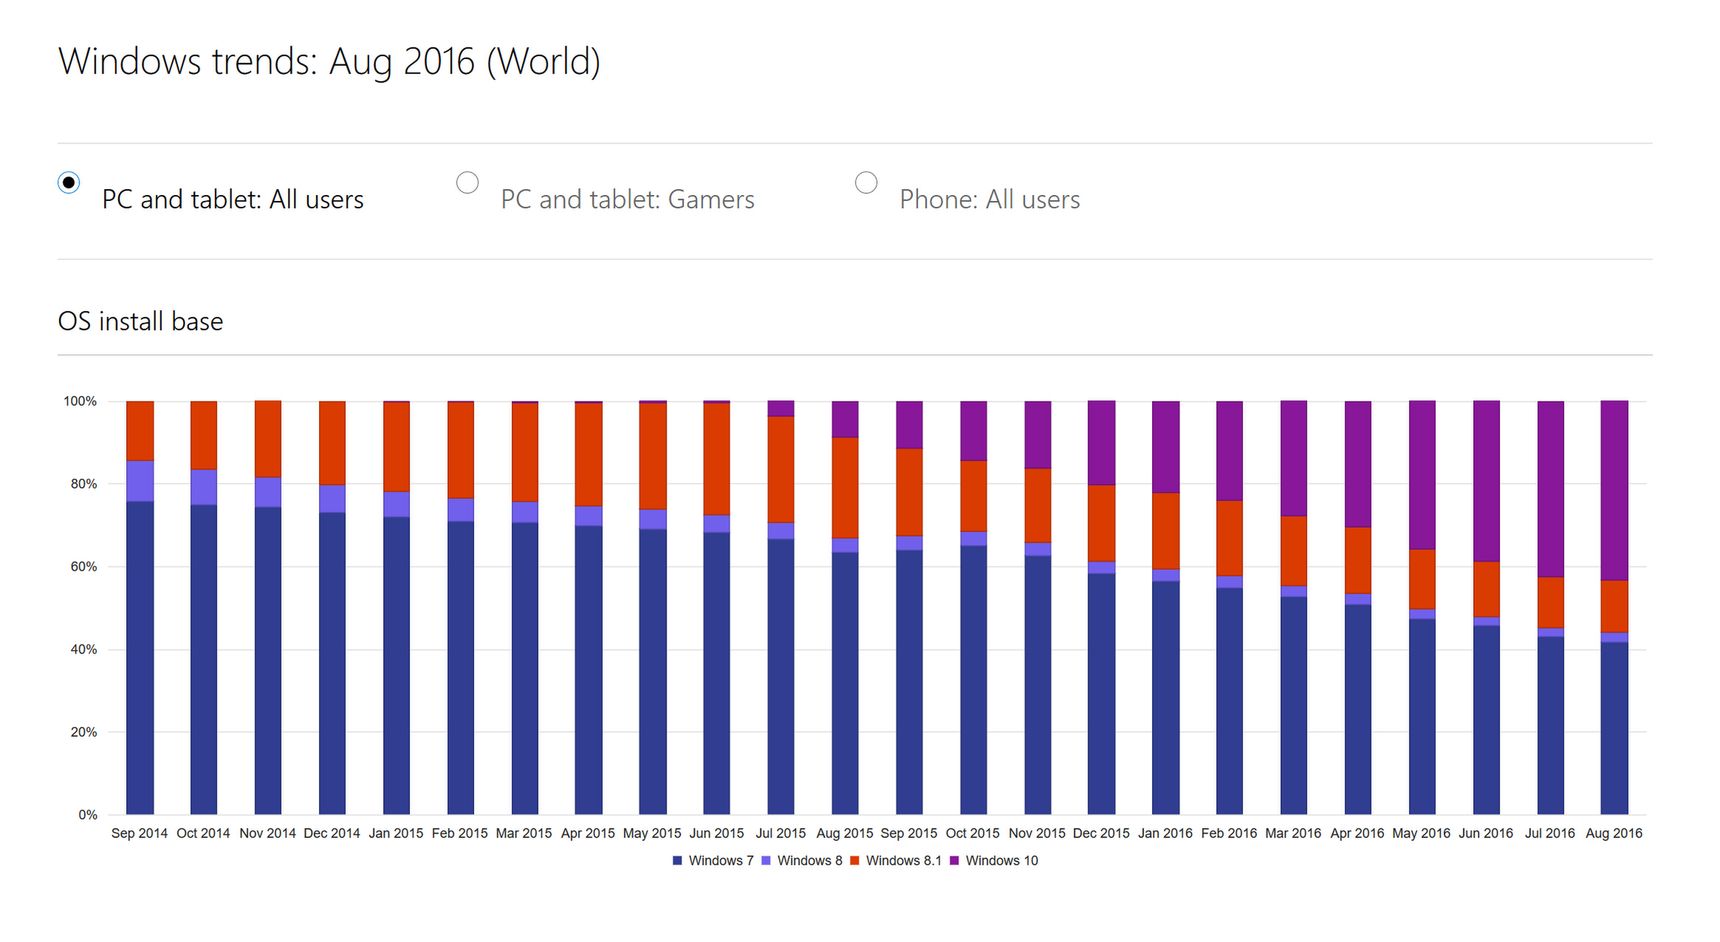Click the Apr 2016 Windows 7 bar segment
The width and height of the screenshot is (1720, 942).
(1358, 709)
